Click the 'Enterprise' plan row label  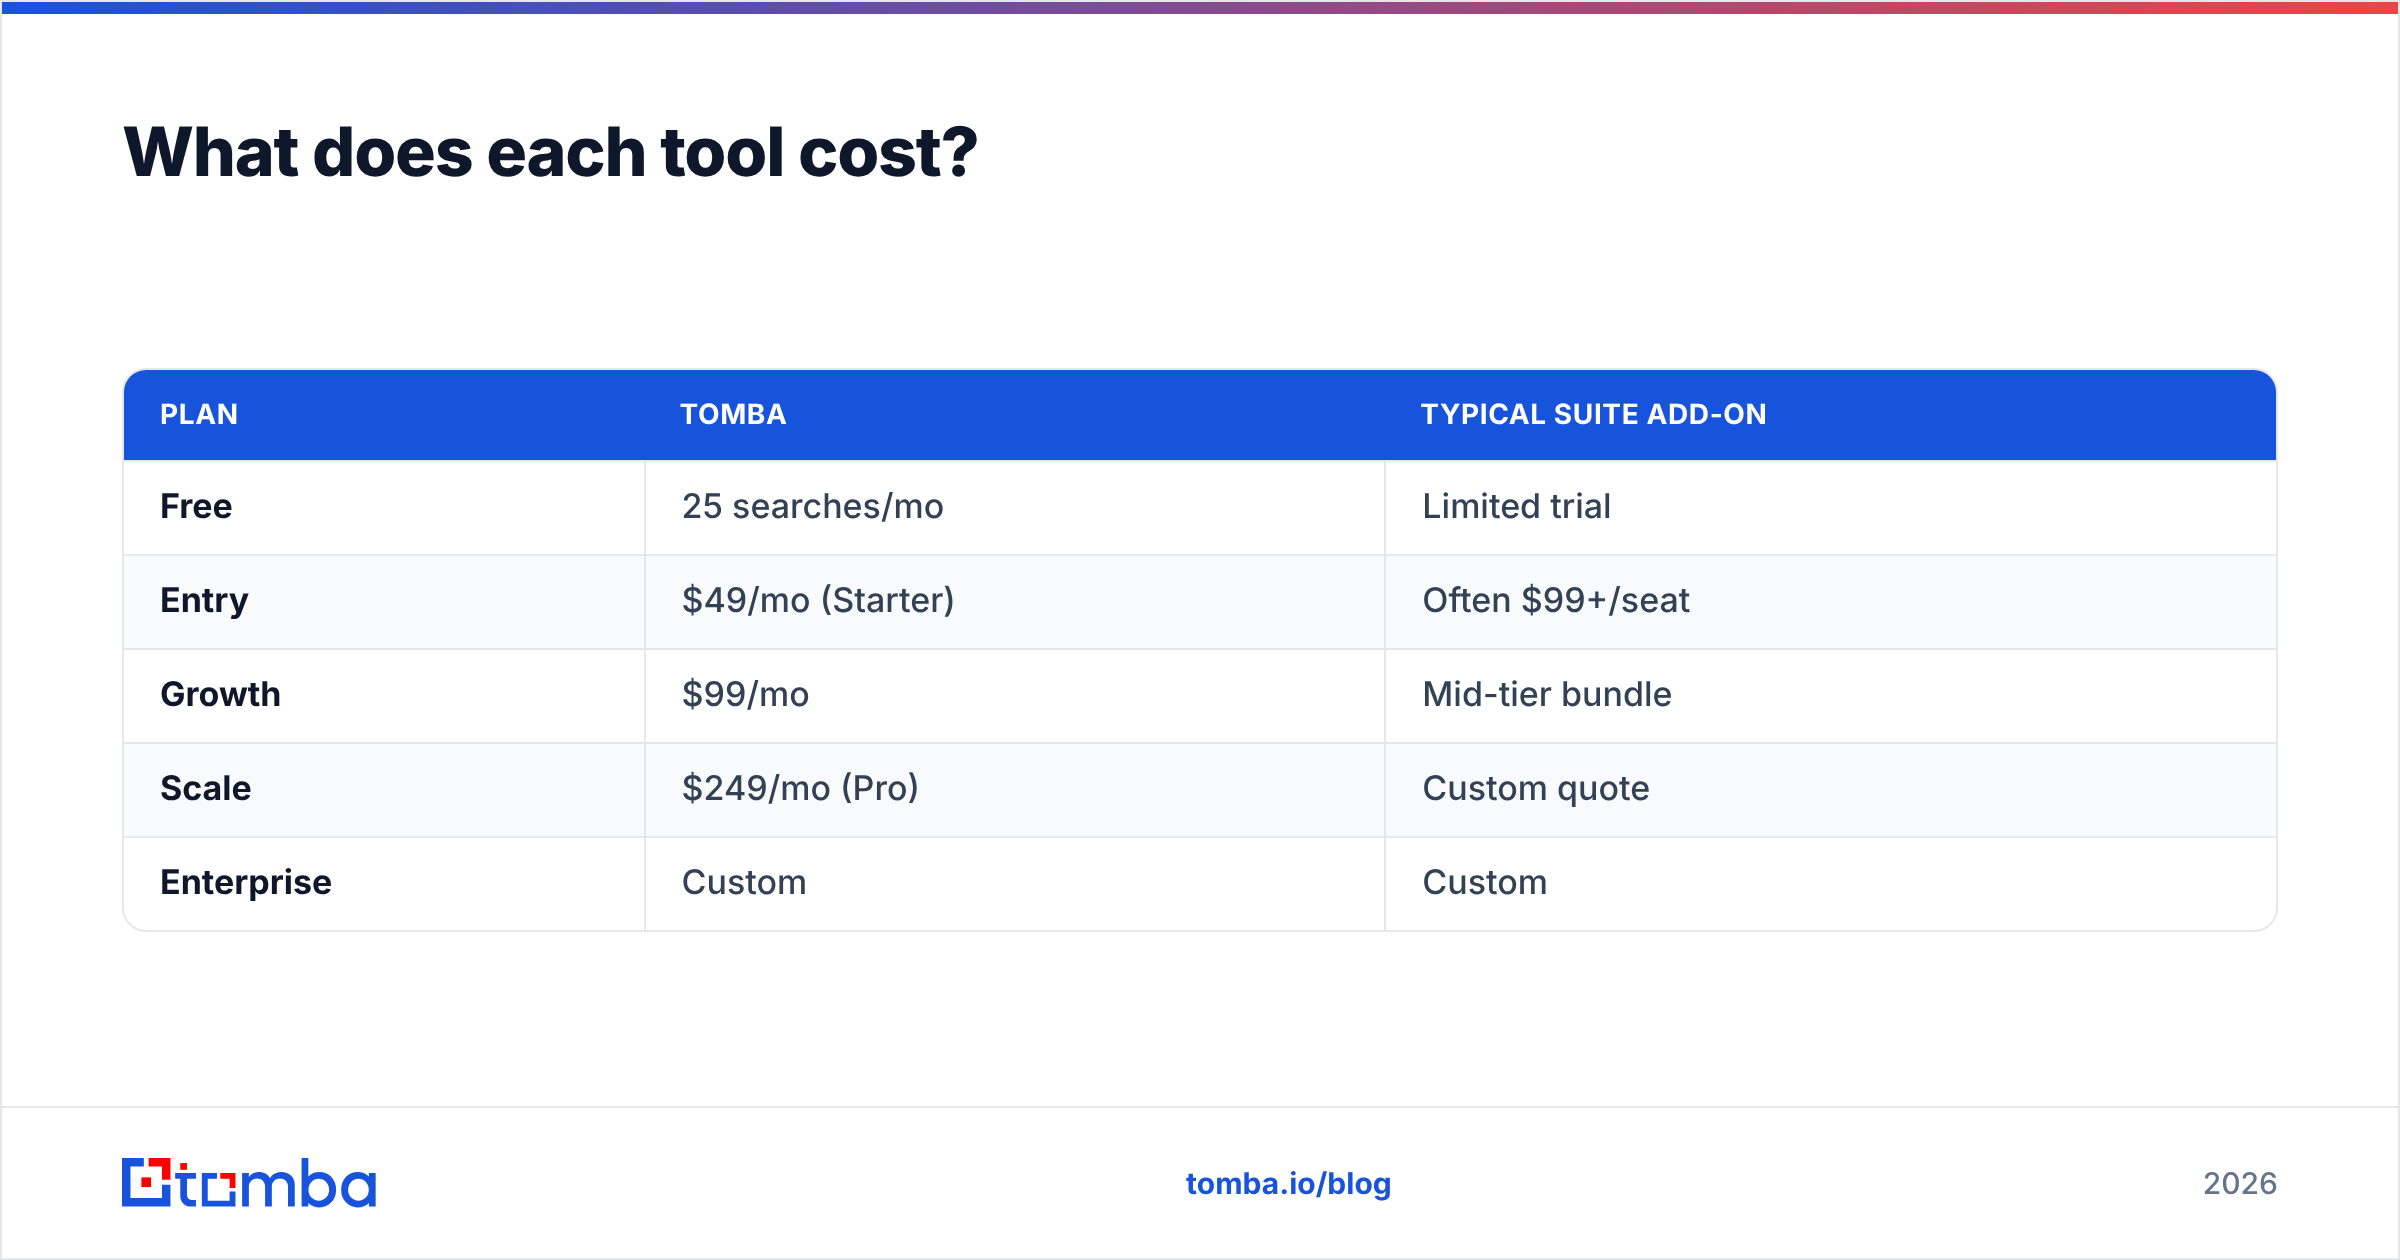tap(246, 882)
